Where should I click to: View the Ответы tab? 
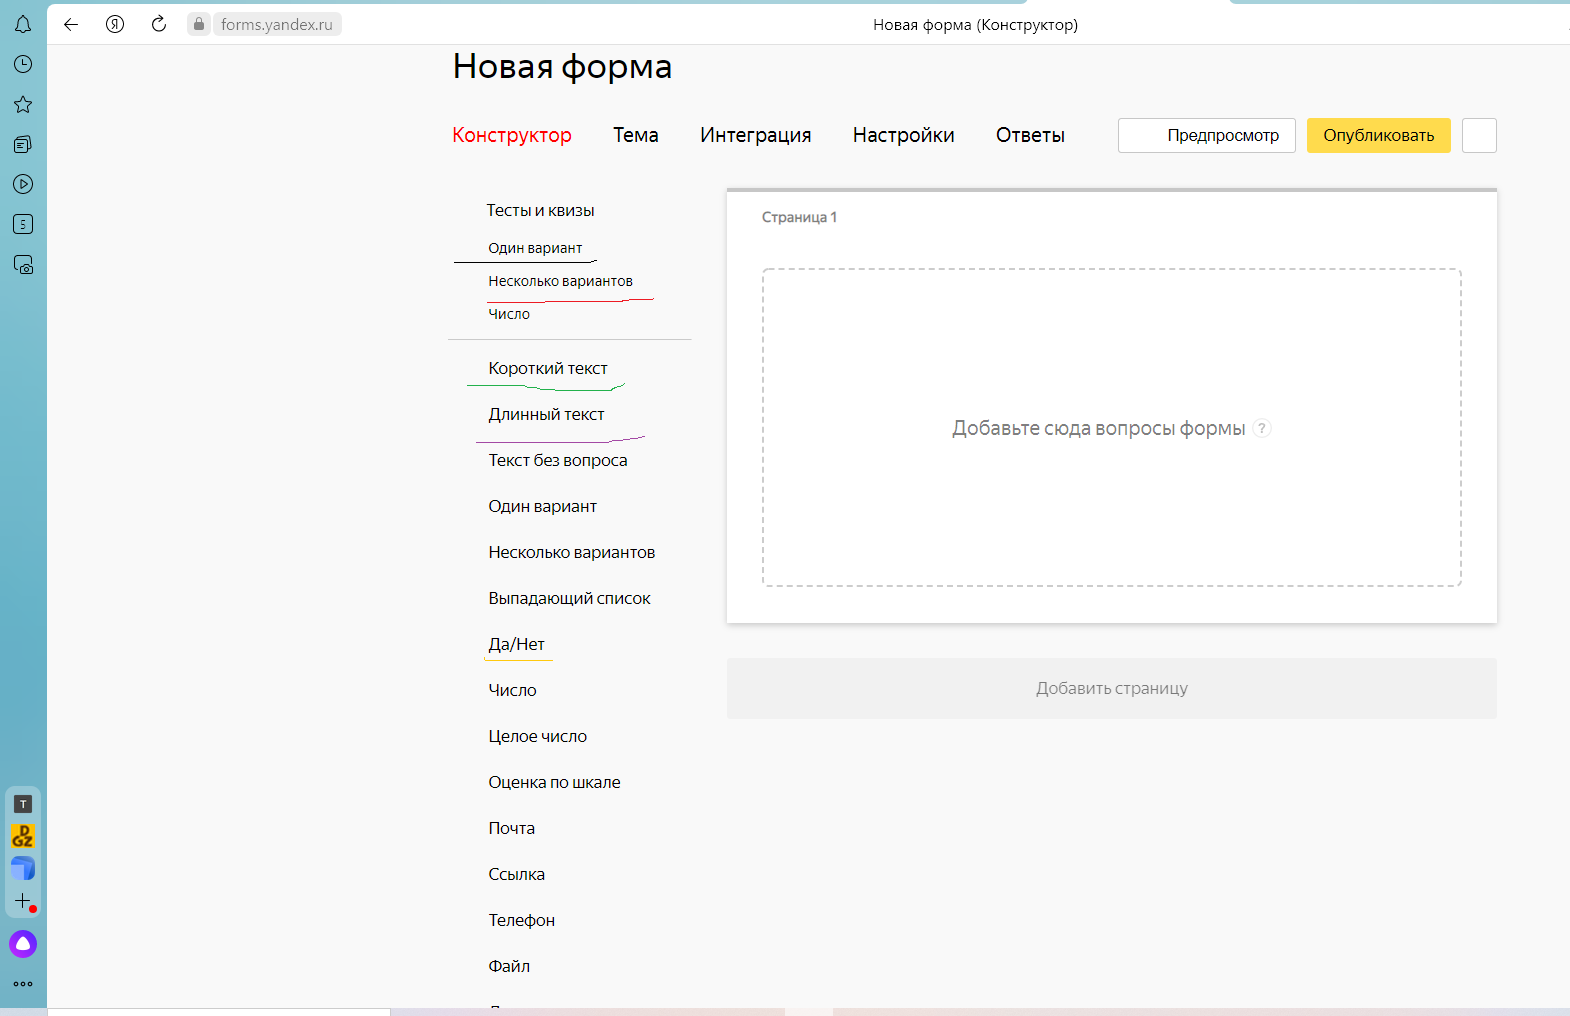1030,135
